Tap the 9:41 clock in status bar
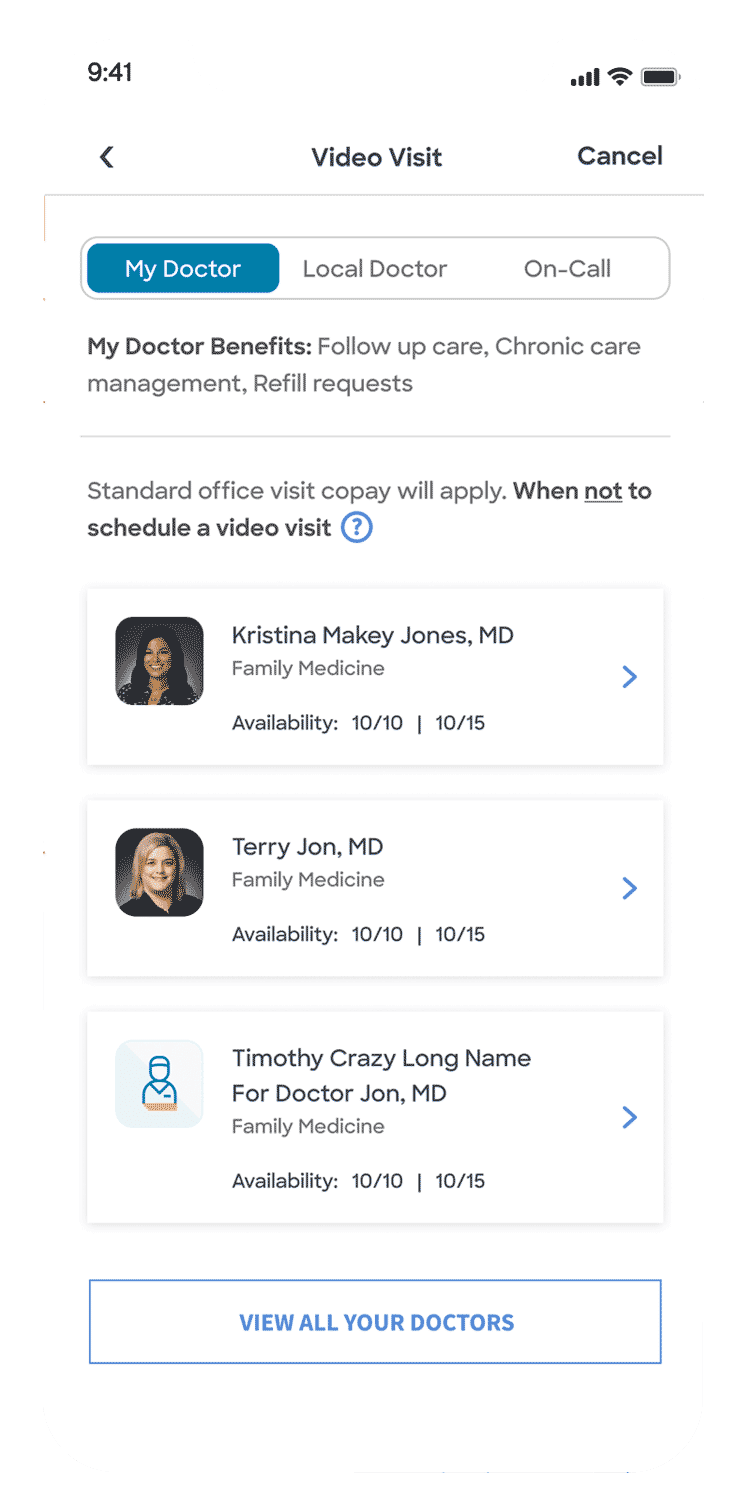The width and height of the screenshot is (747, 1512). click(110, 73)
